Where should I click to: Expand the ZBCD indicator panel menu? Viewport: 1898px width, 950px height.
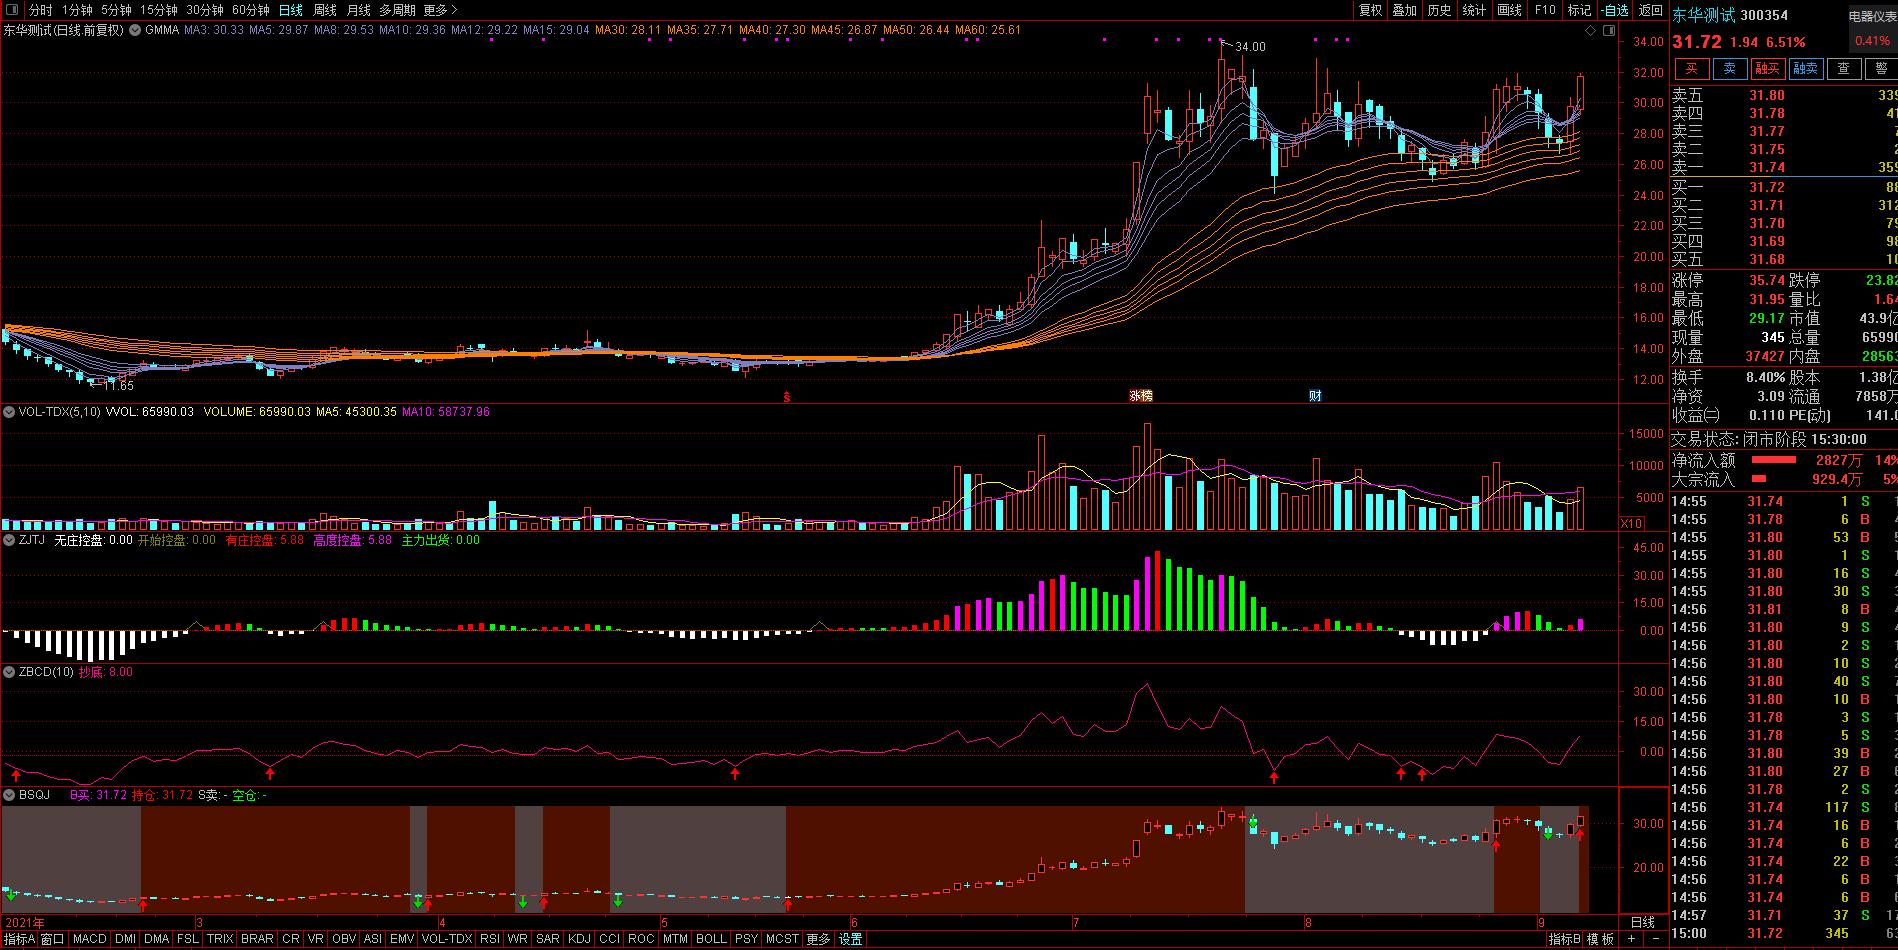tap(9, 672)
